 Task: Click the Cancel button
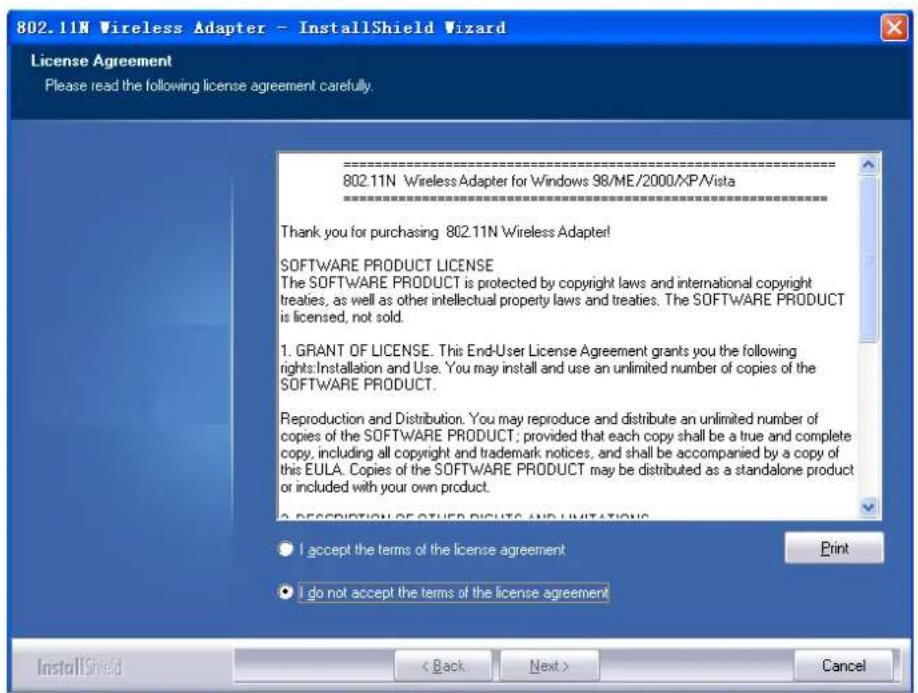point(843,665)
